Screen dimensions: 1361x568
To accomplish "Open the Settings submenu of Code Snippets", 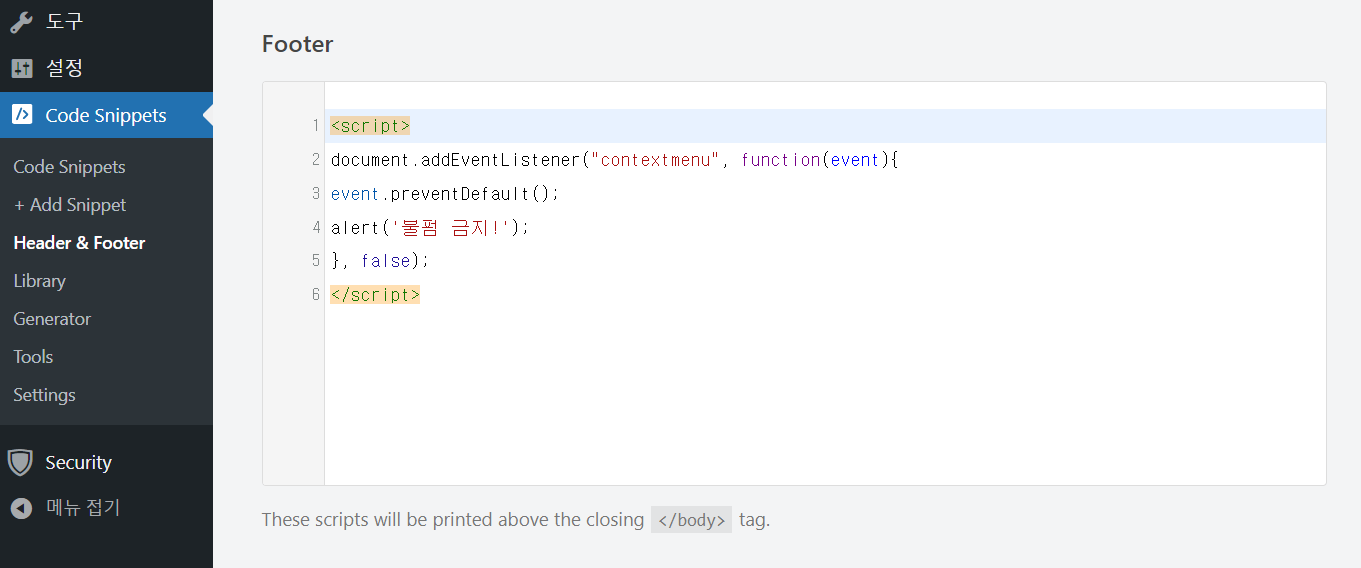I will tap(44, 395).
